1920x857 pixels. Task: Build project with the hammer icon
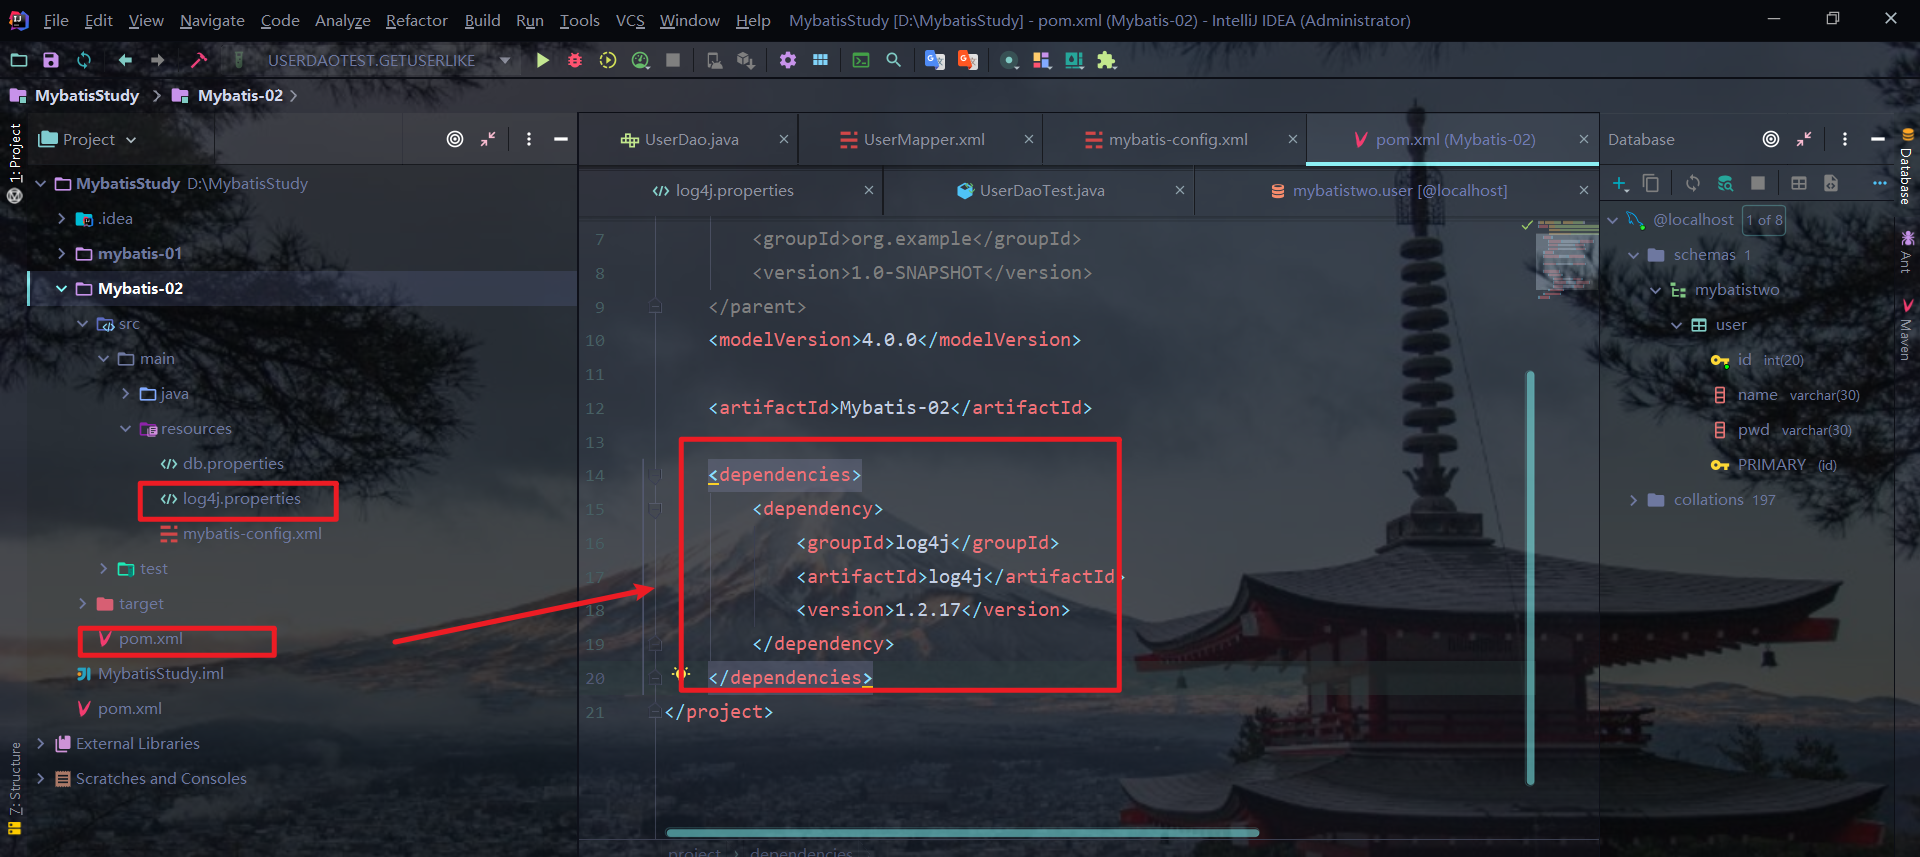pyautogui.click(x=199, y=60)
